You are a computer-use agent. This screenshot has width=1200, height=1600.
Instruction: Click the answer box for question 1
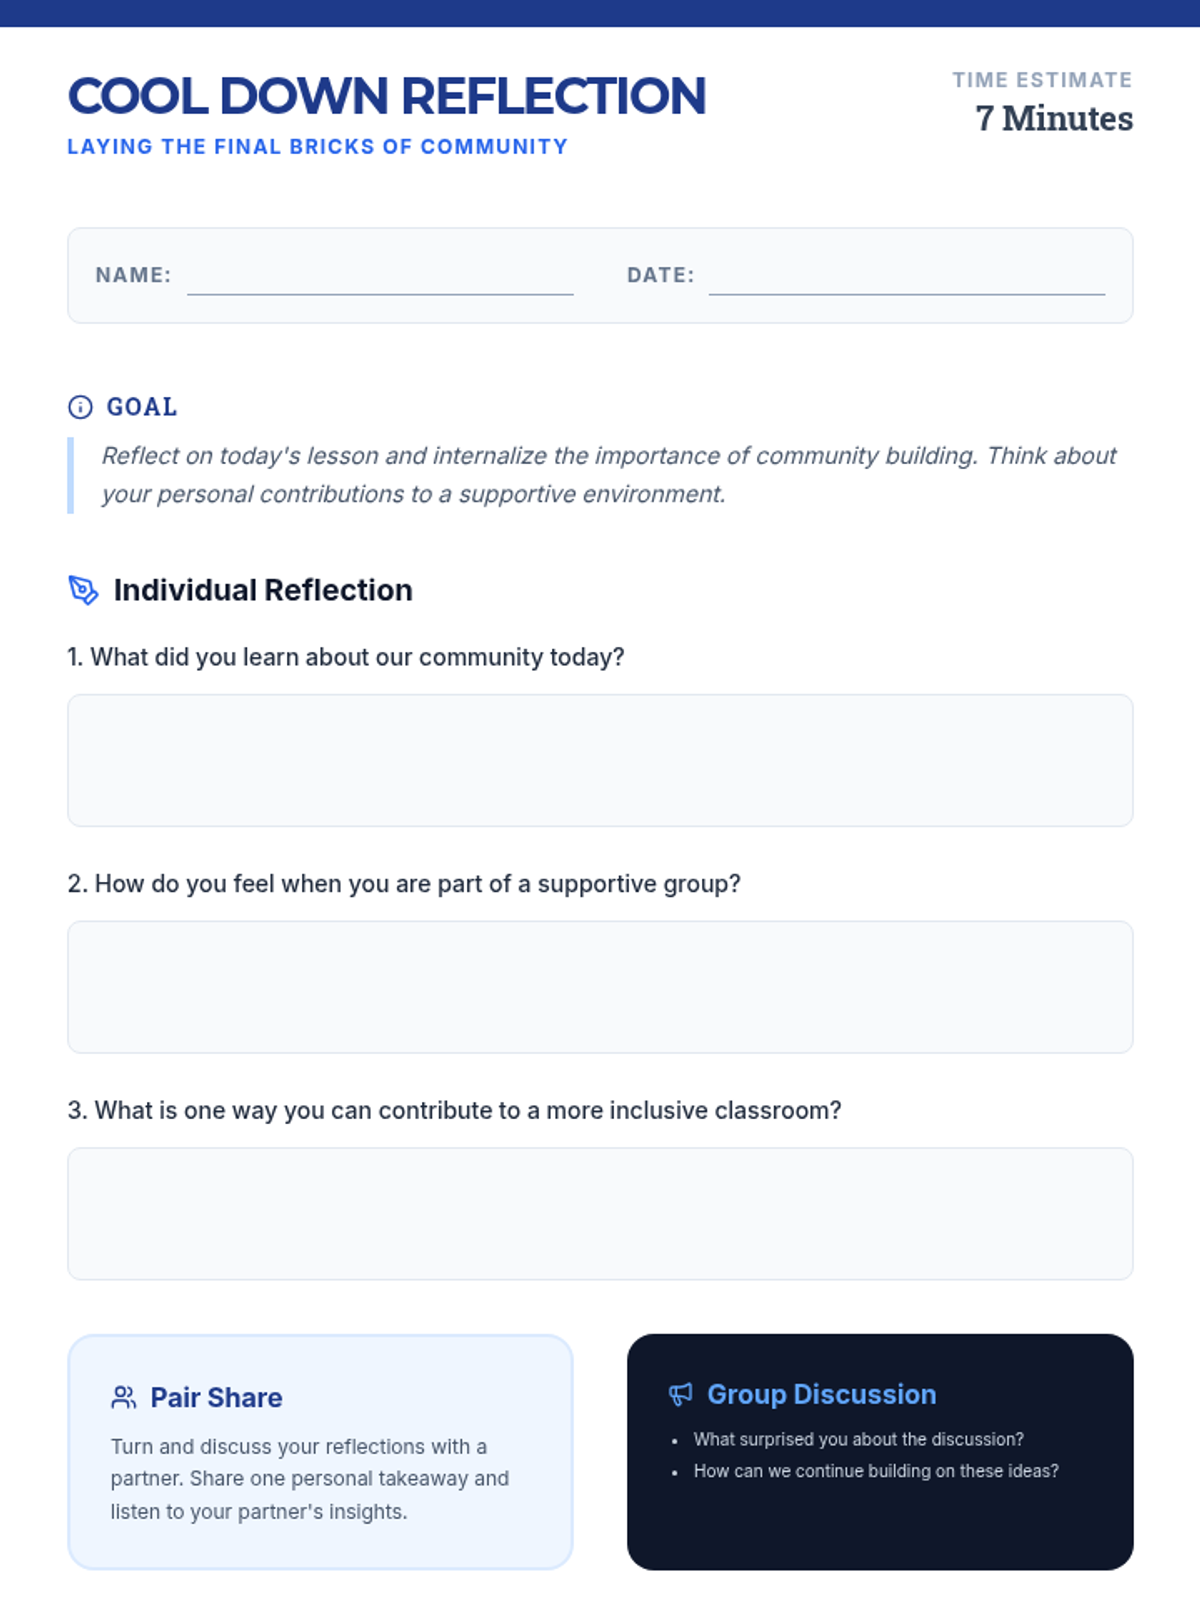coord(600,760)
